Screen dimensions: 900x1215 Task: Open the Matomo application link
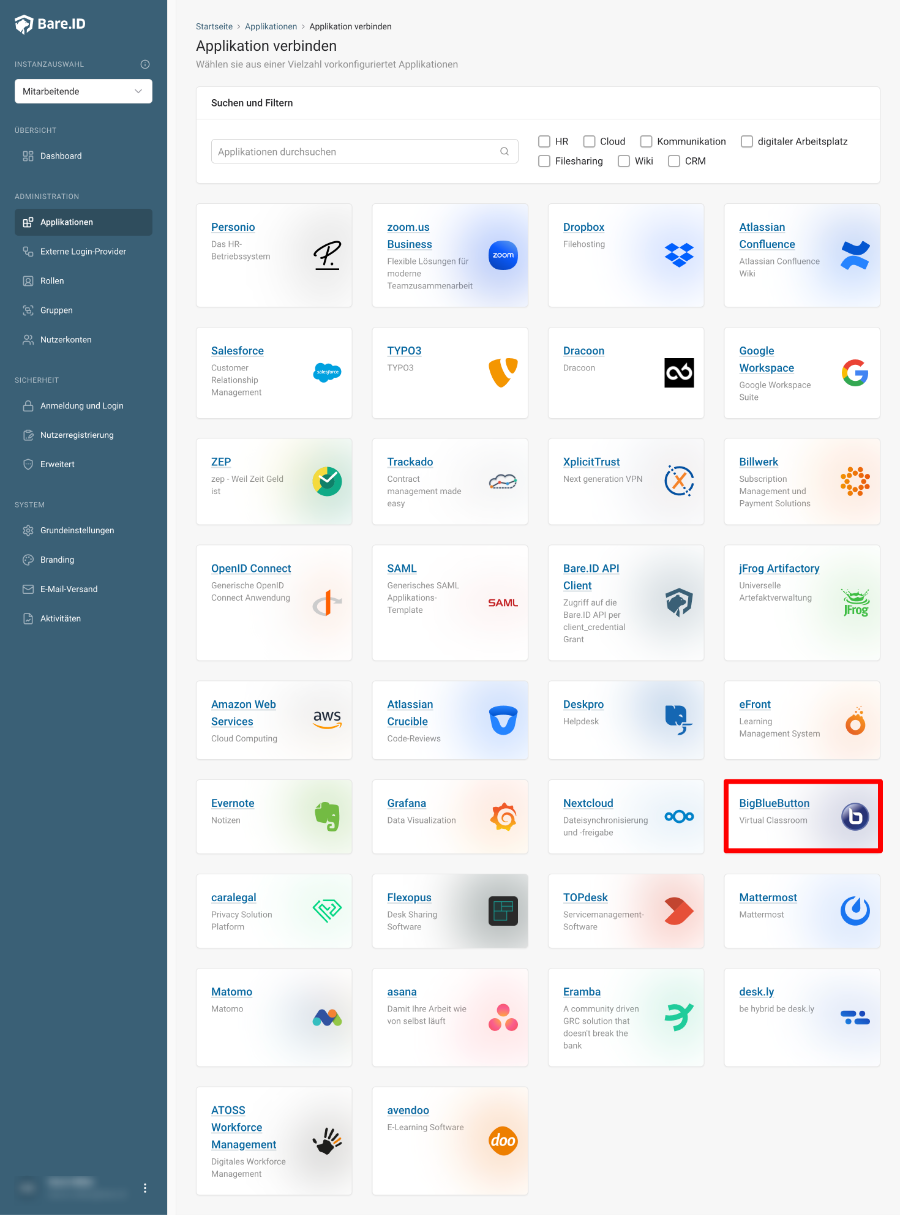pos(231,992)
